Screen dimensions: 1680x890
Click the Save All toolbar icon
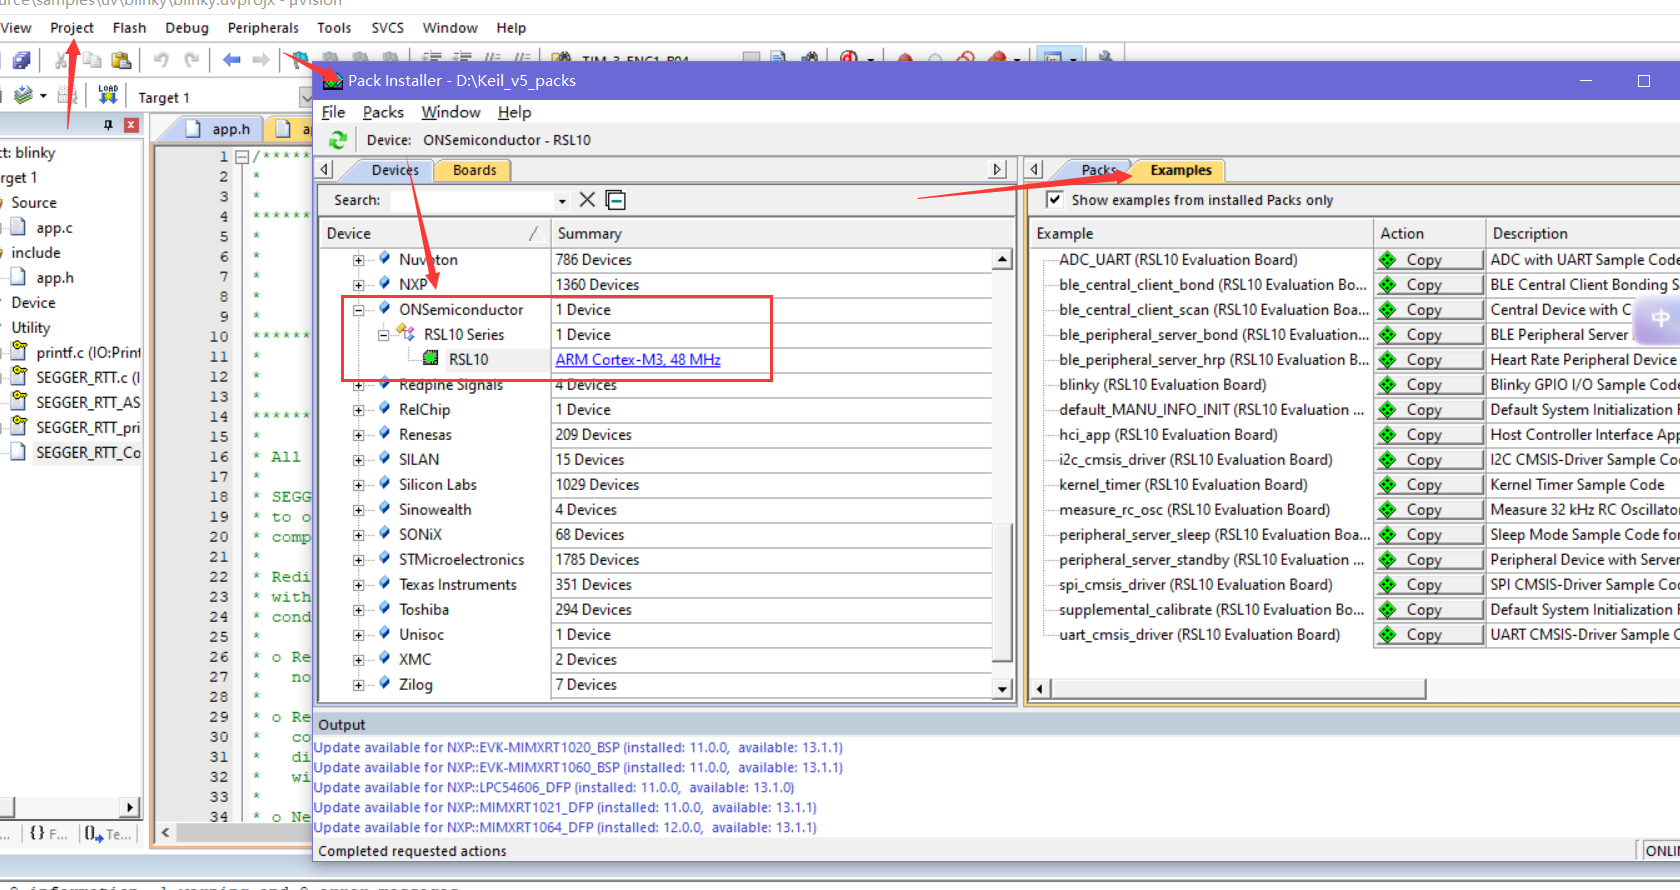tap(21, 60)
